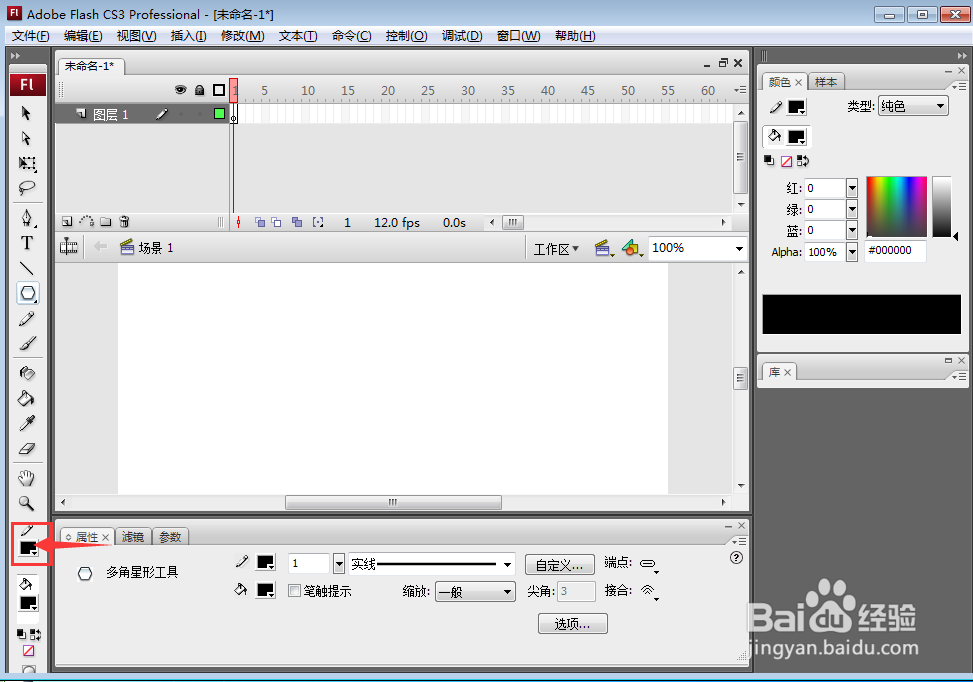Toggle Edit Multiple Frames button
Image resolution: width=973 pixels, height=682 pixels.
(x=297, y=222)
